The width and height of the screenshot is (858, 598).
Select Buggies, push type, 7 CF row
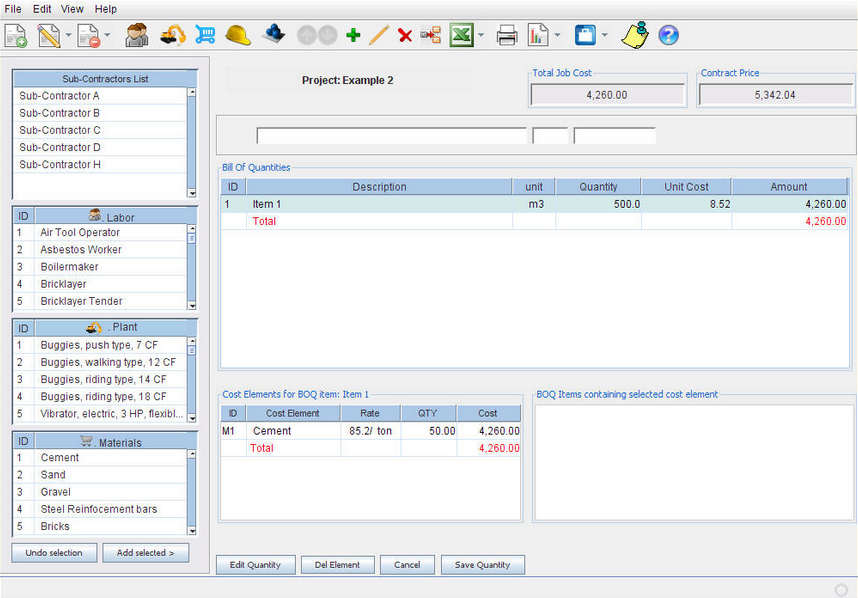[100, 345]
